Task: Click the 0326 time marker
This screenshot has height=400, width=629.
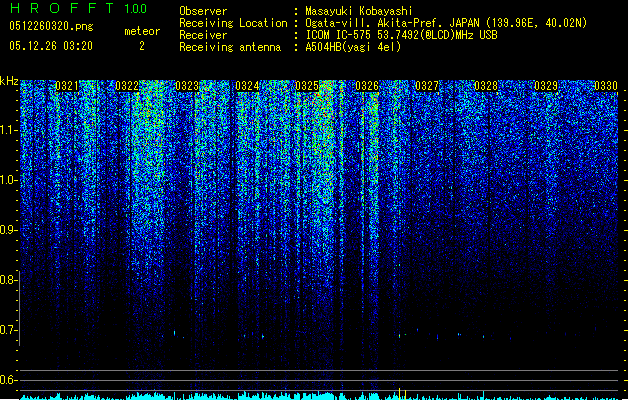Action: point(367,86)
